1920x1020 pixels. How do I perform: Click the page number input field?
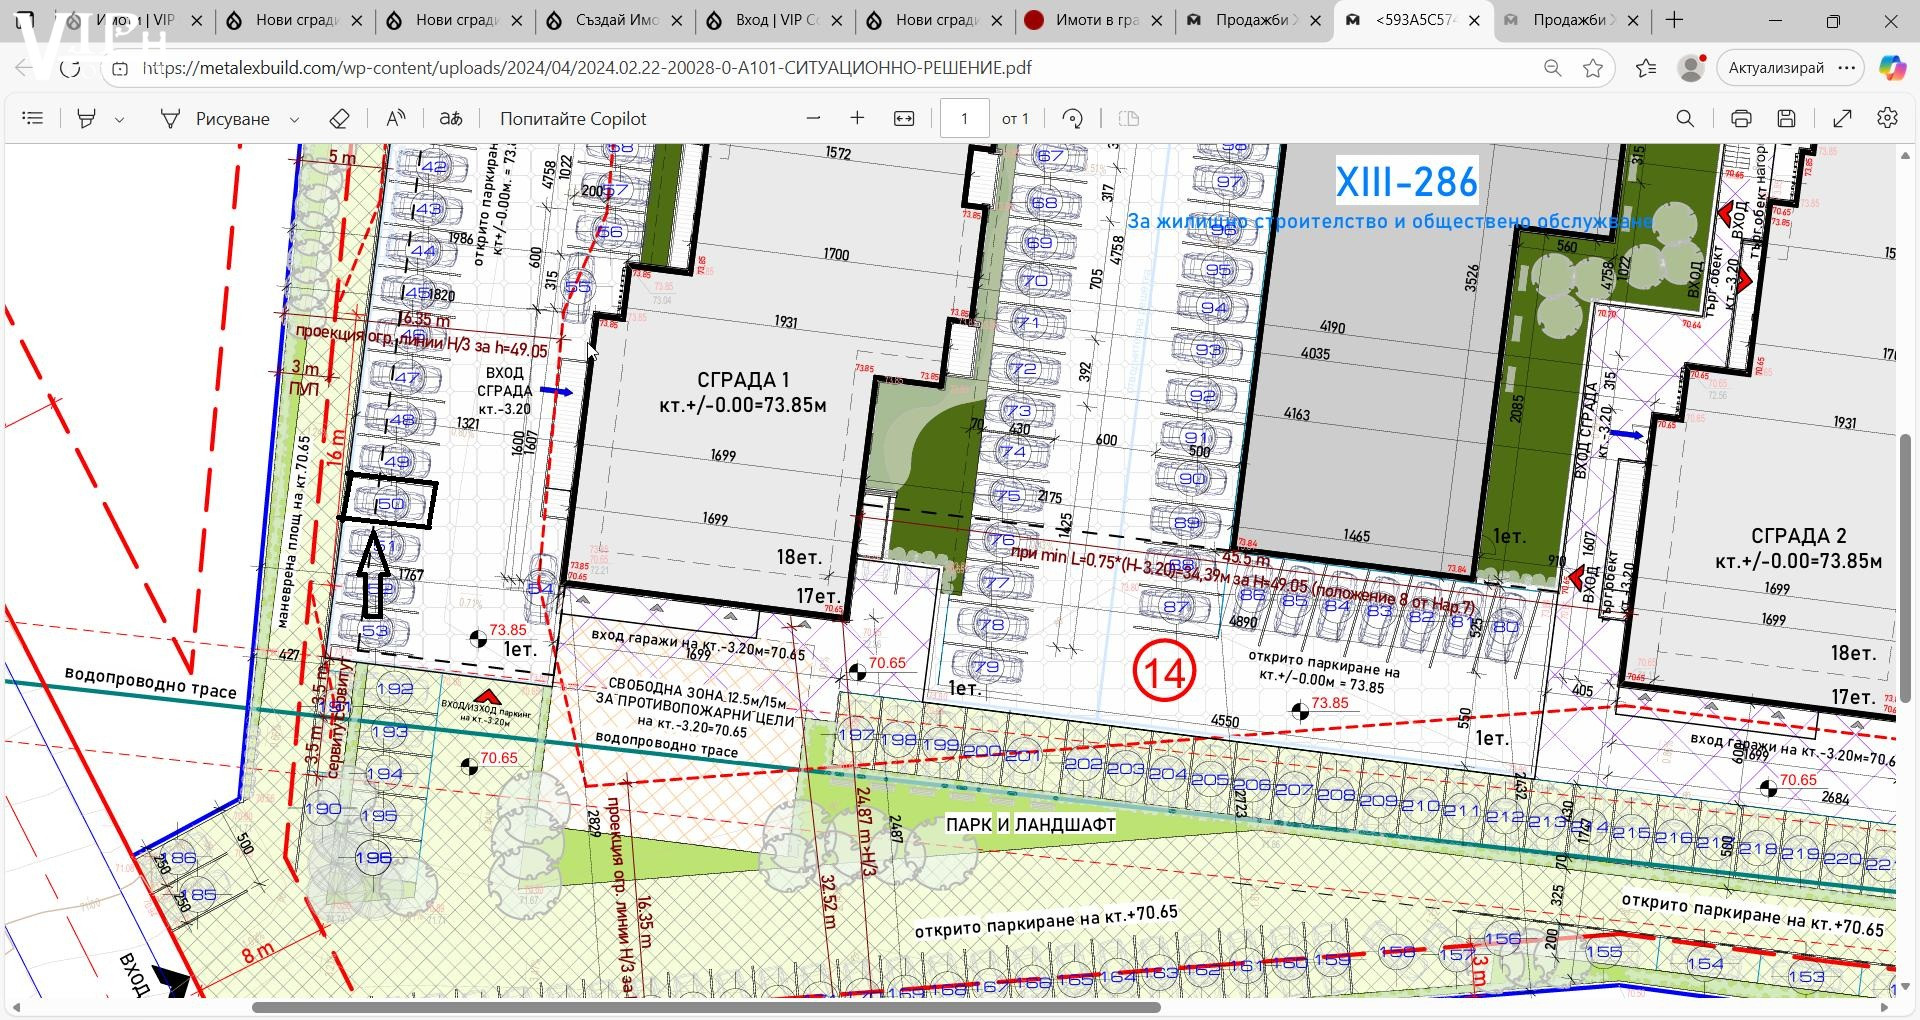tap(964, 119)
